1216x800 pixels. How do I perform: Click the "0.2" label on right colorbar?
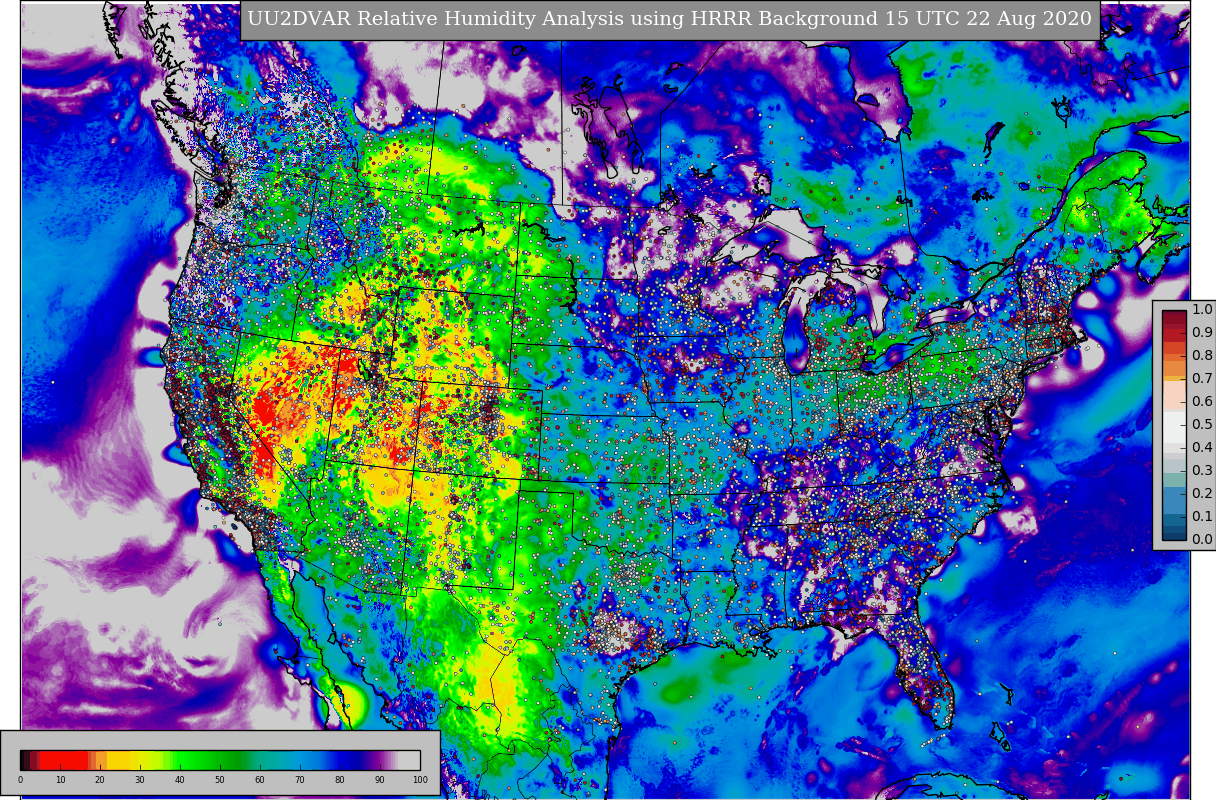[1202, 494]
